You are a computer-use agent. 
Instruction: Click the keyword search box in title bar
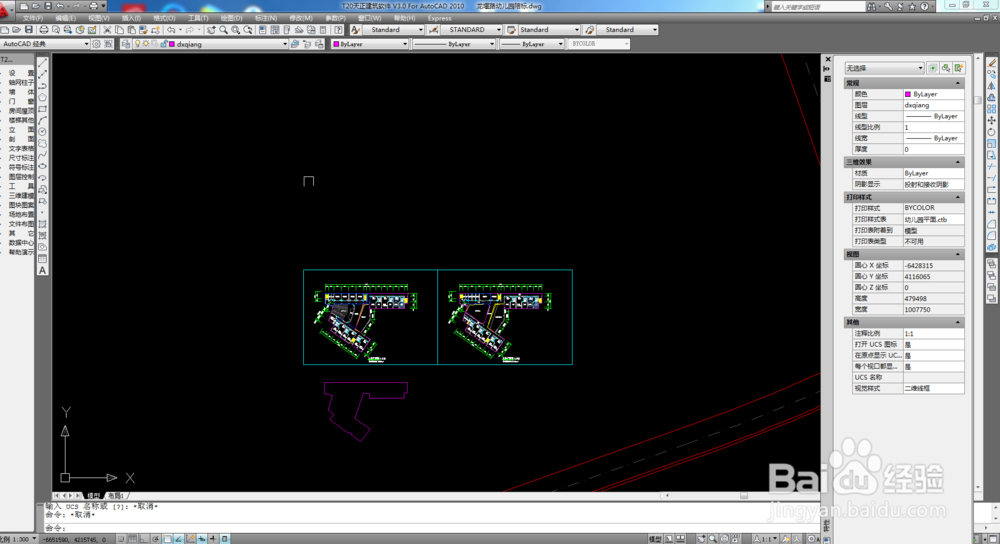818,6
